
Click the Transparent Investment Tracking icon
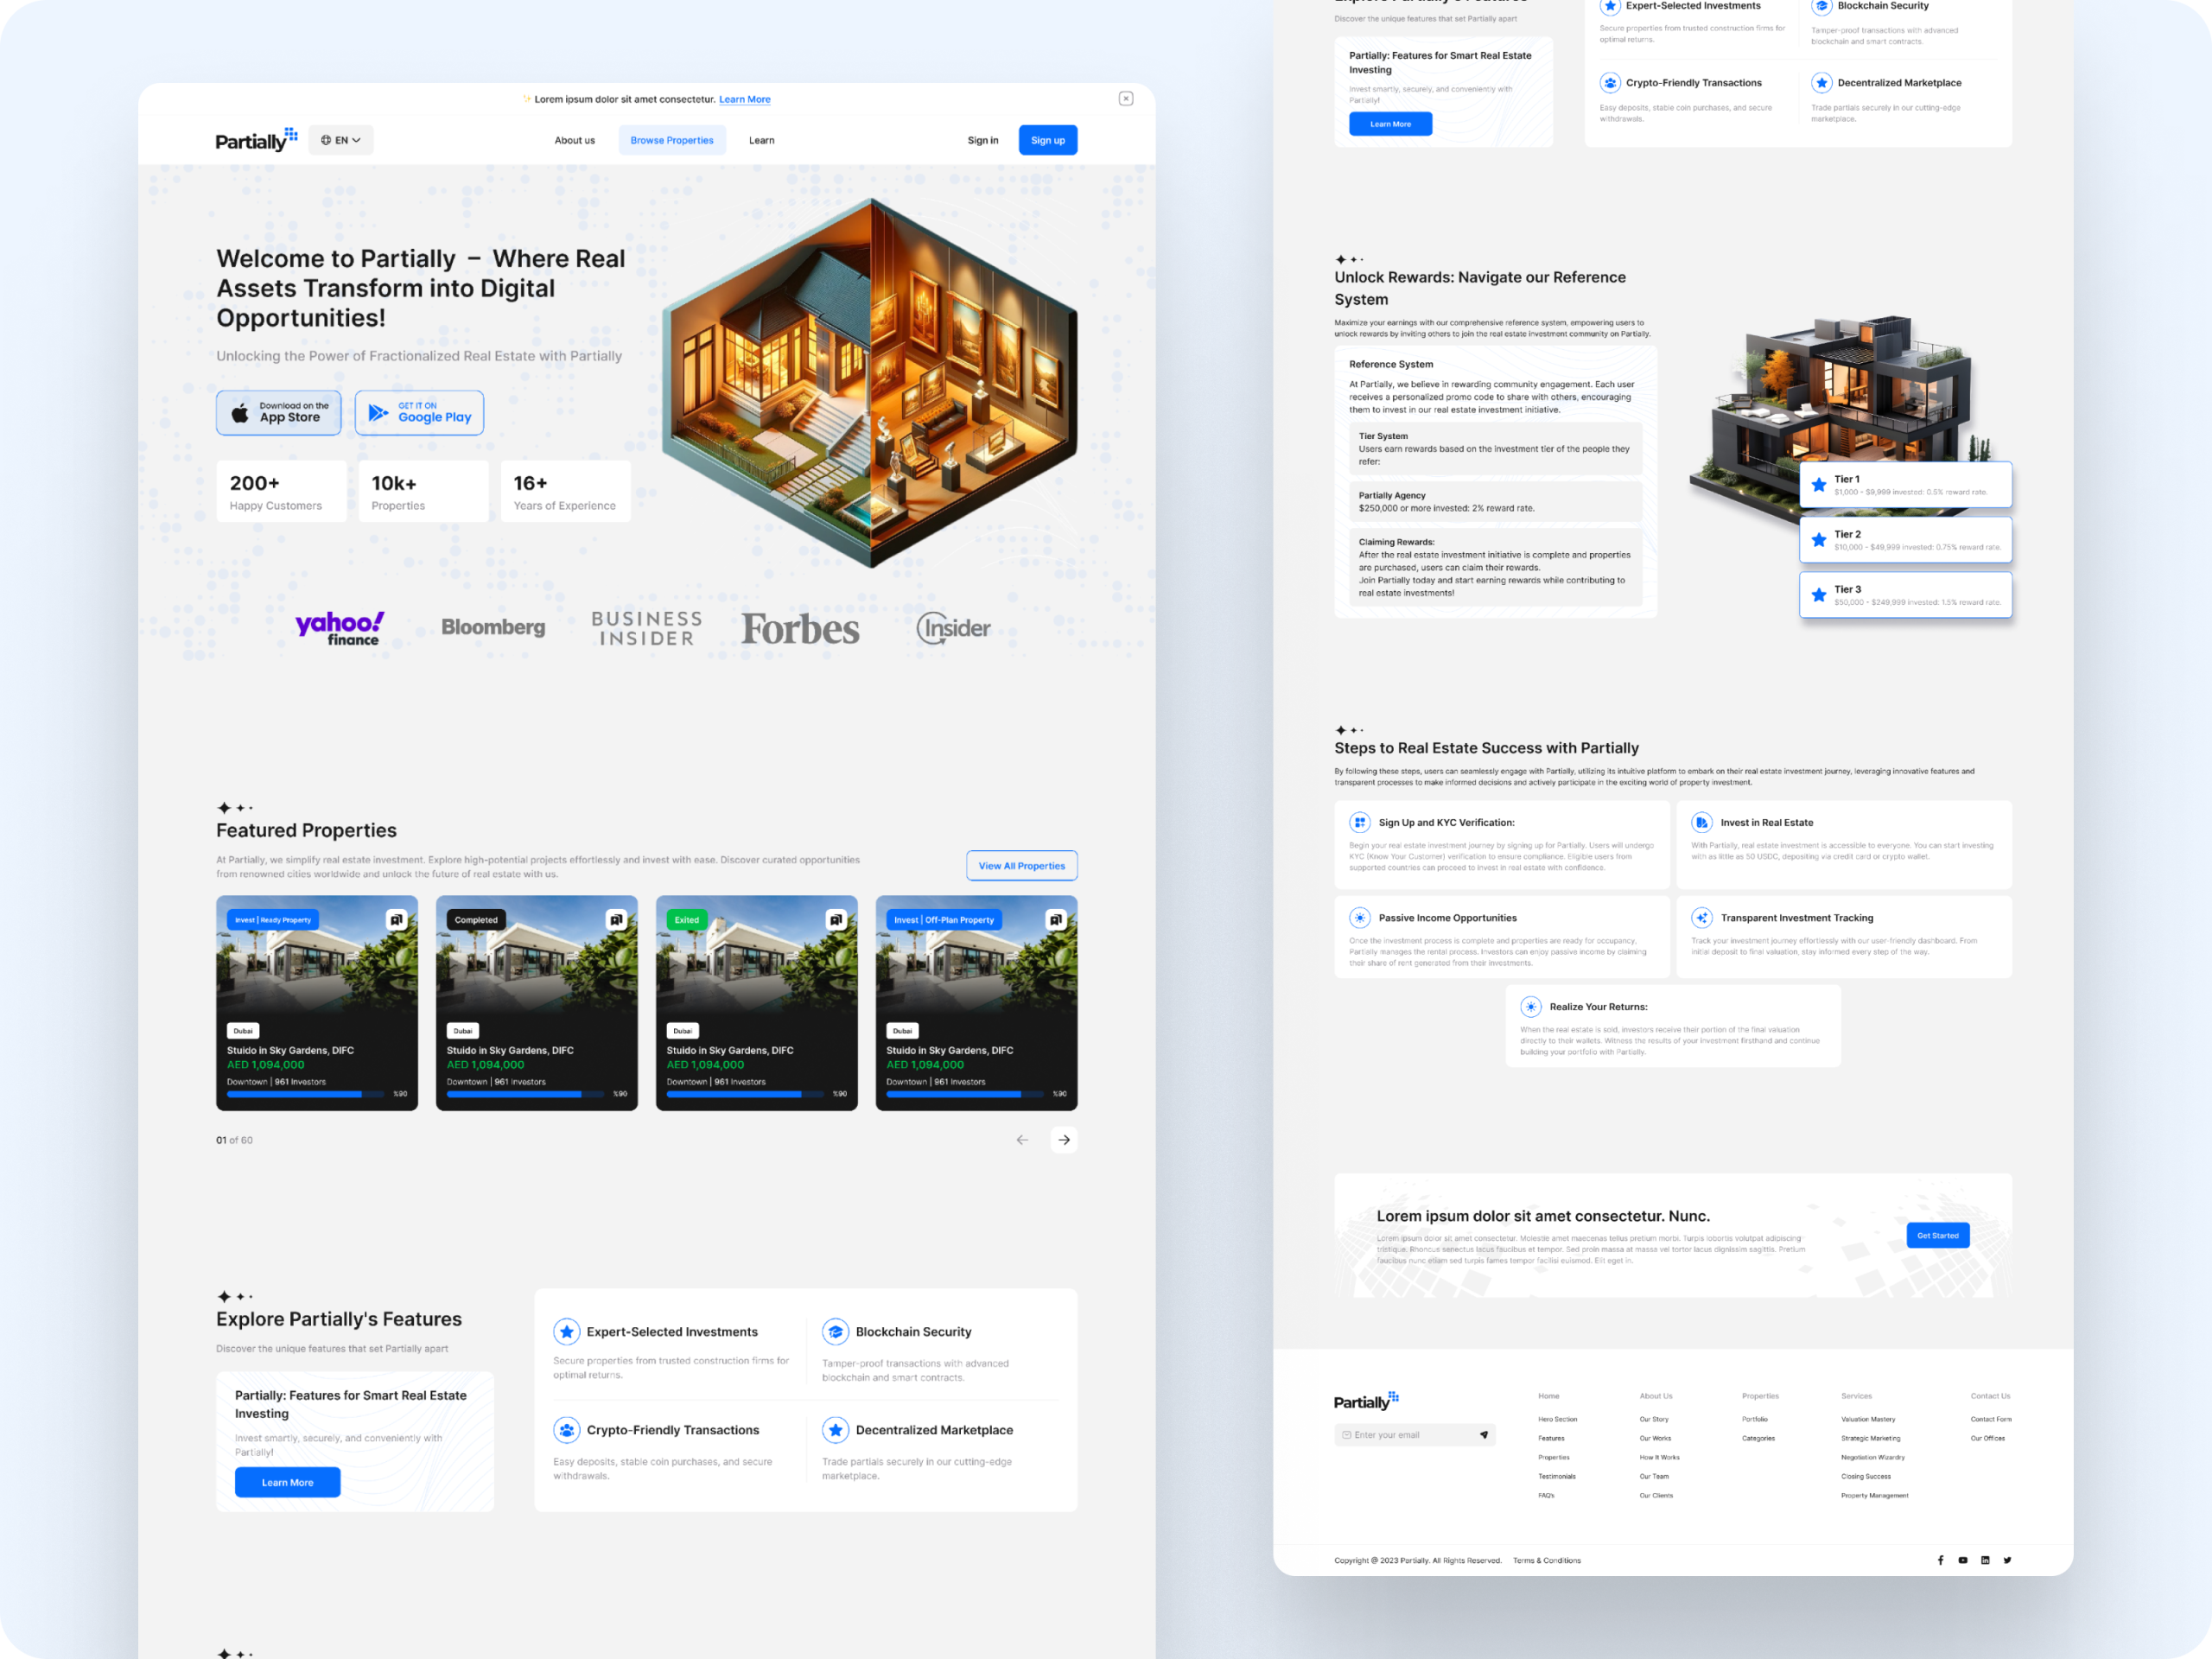[x=1702, y=917]
